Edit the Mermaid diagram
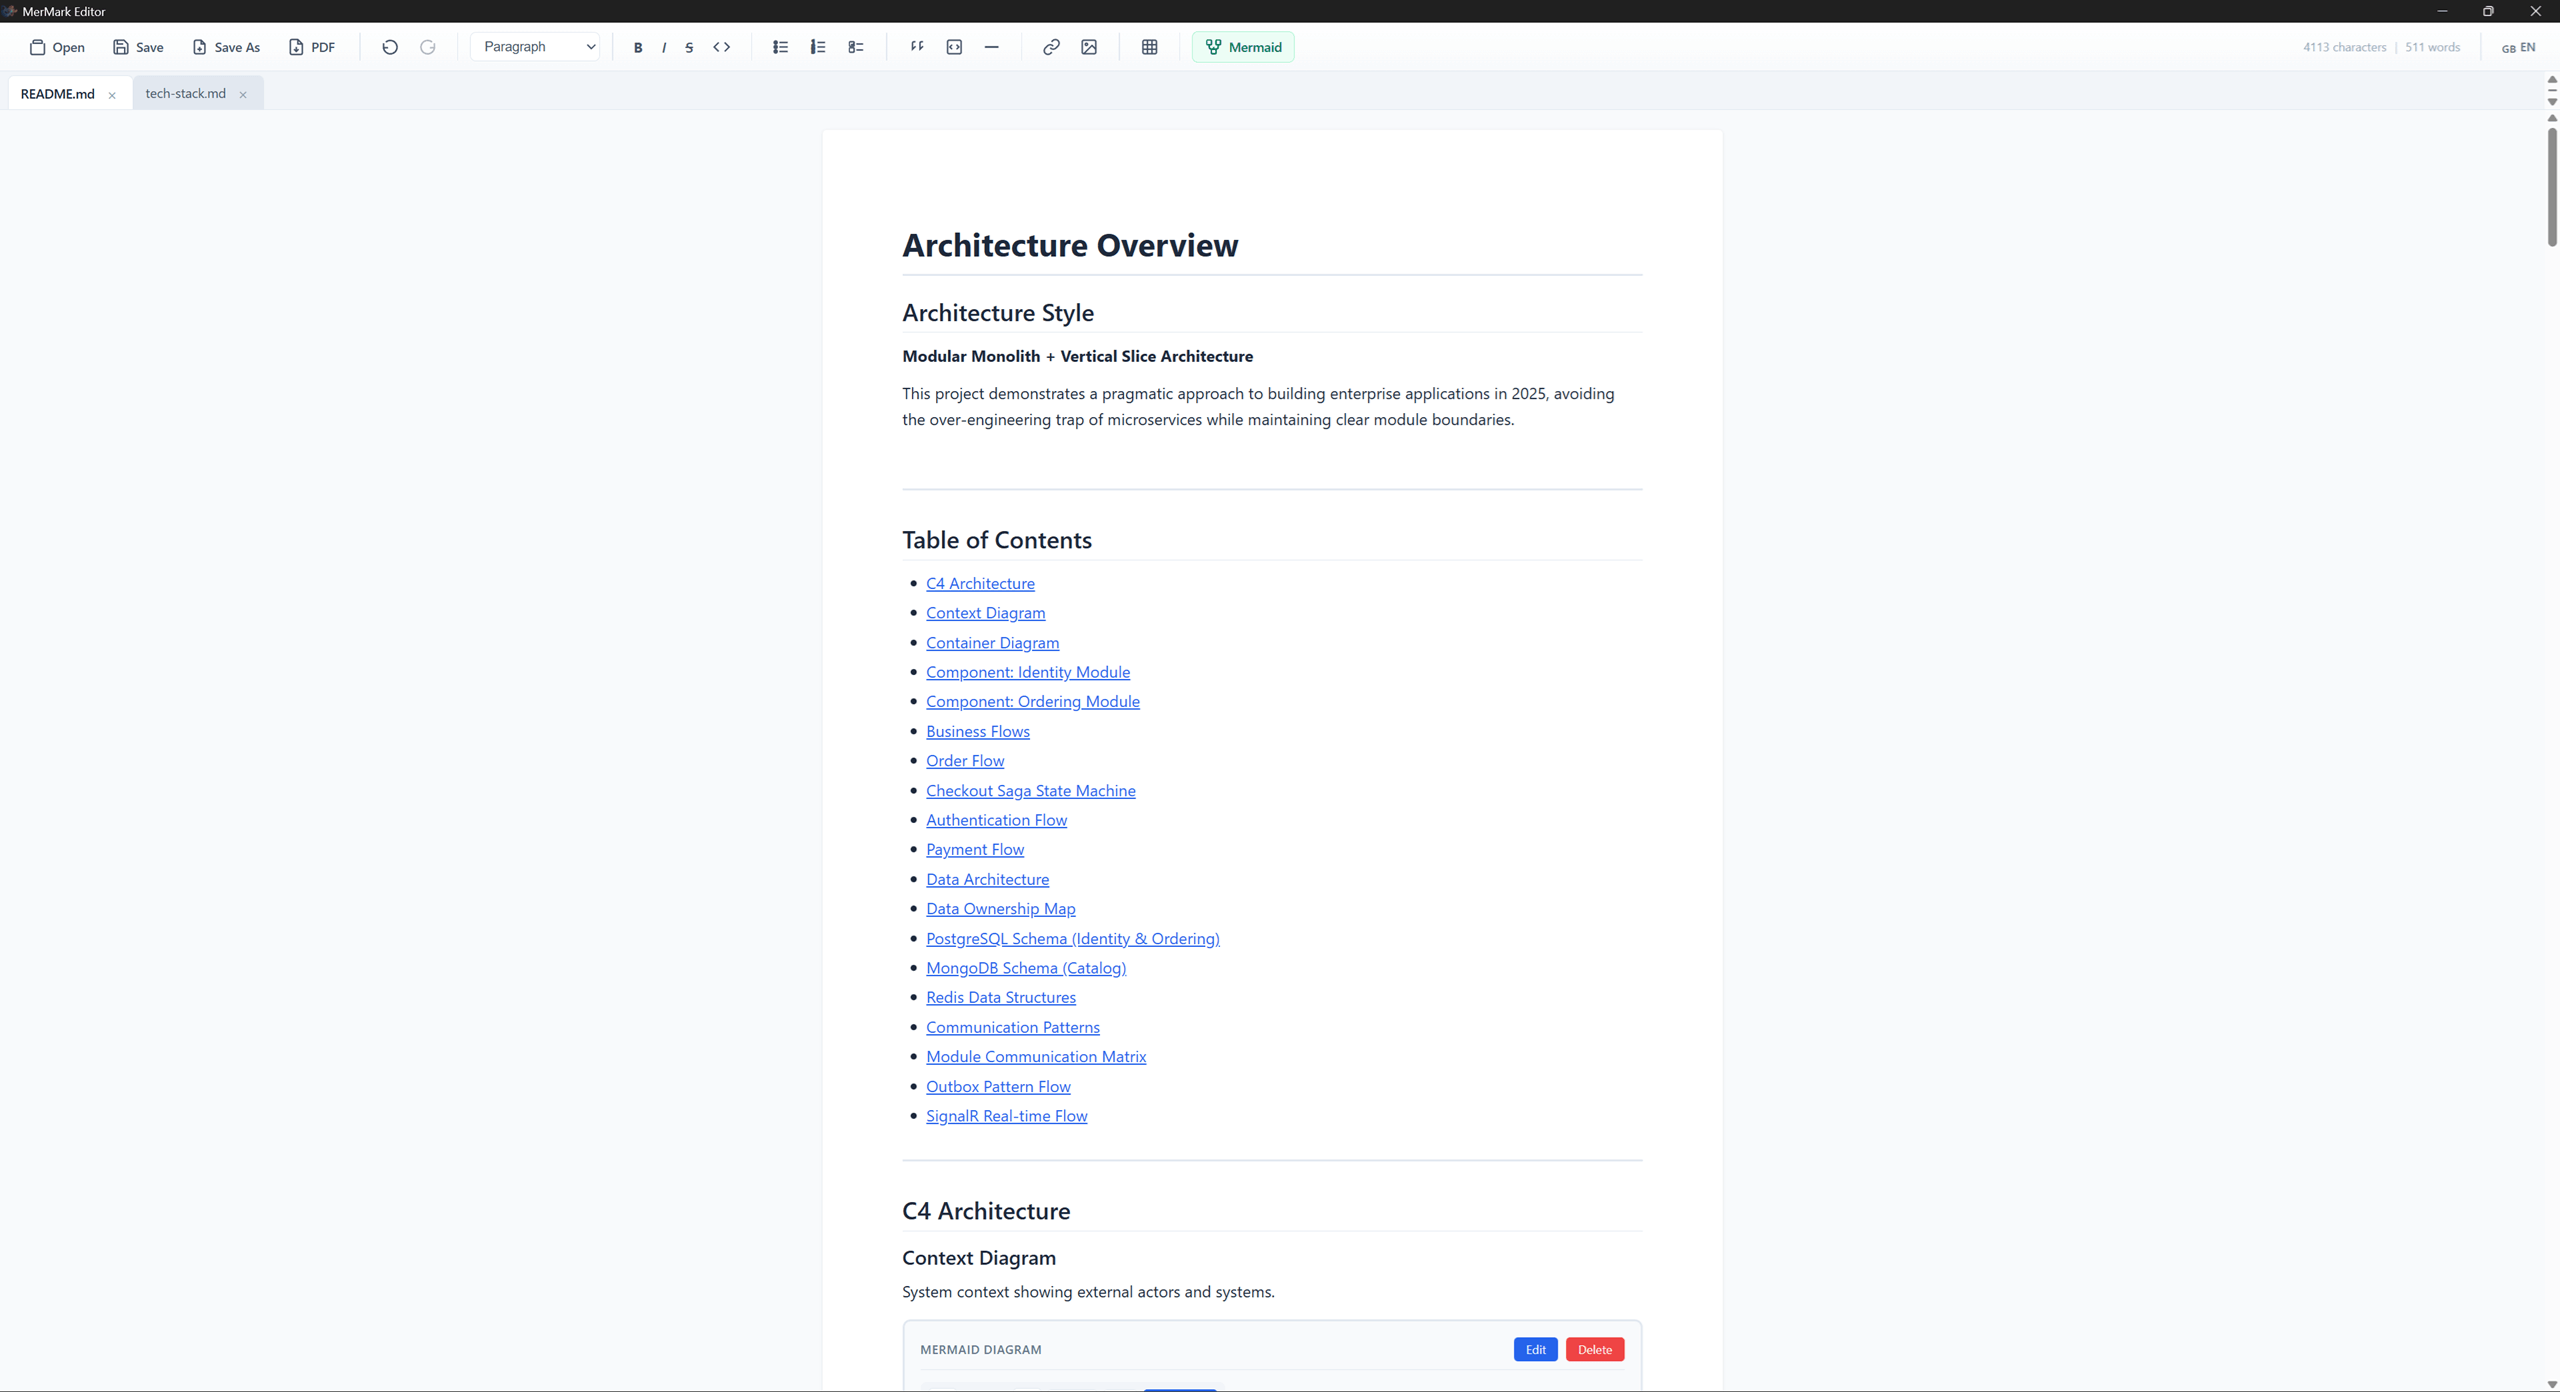Image resolution: width=2560 pixels, height=1392 pixels. point(1535,1349)
